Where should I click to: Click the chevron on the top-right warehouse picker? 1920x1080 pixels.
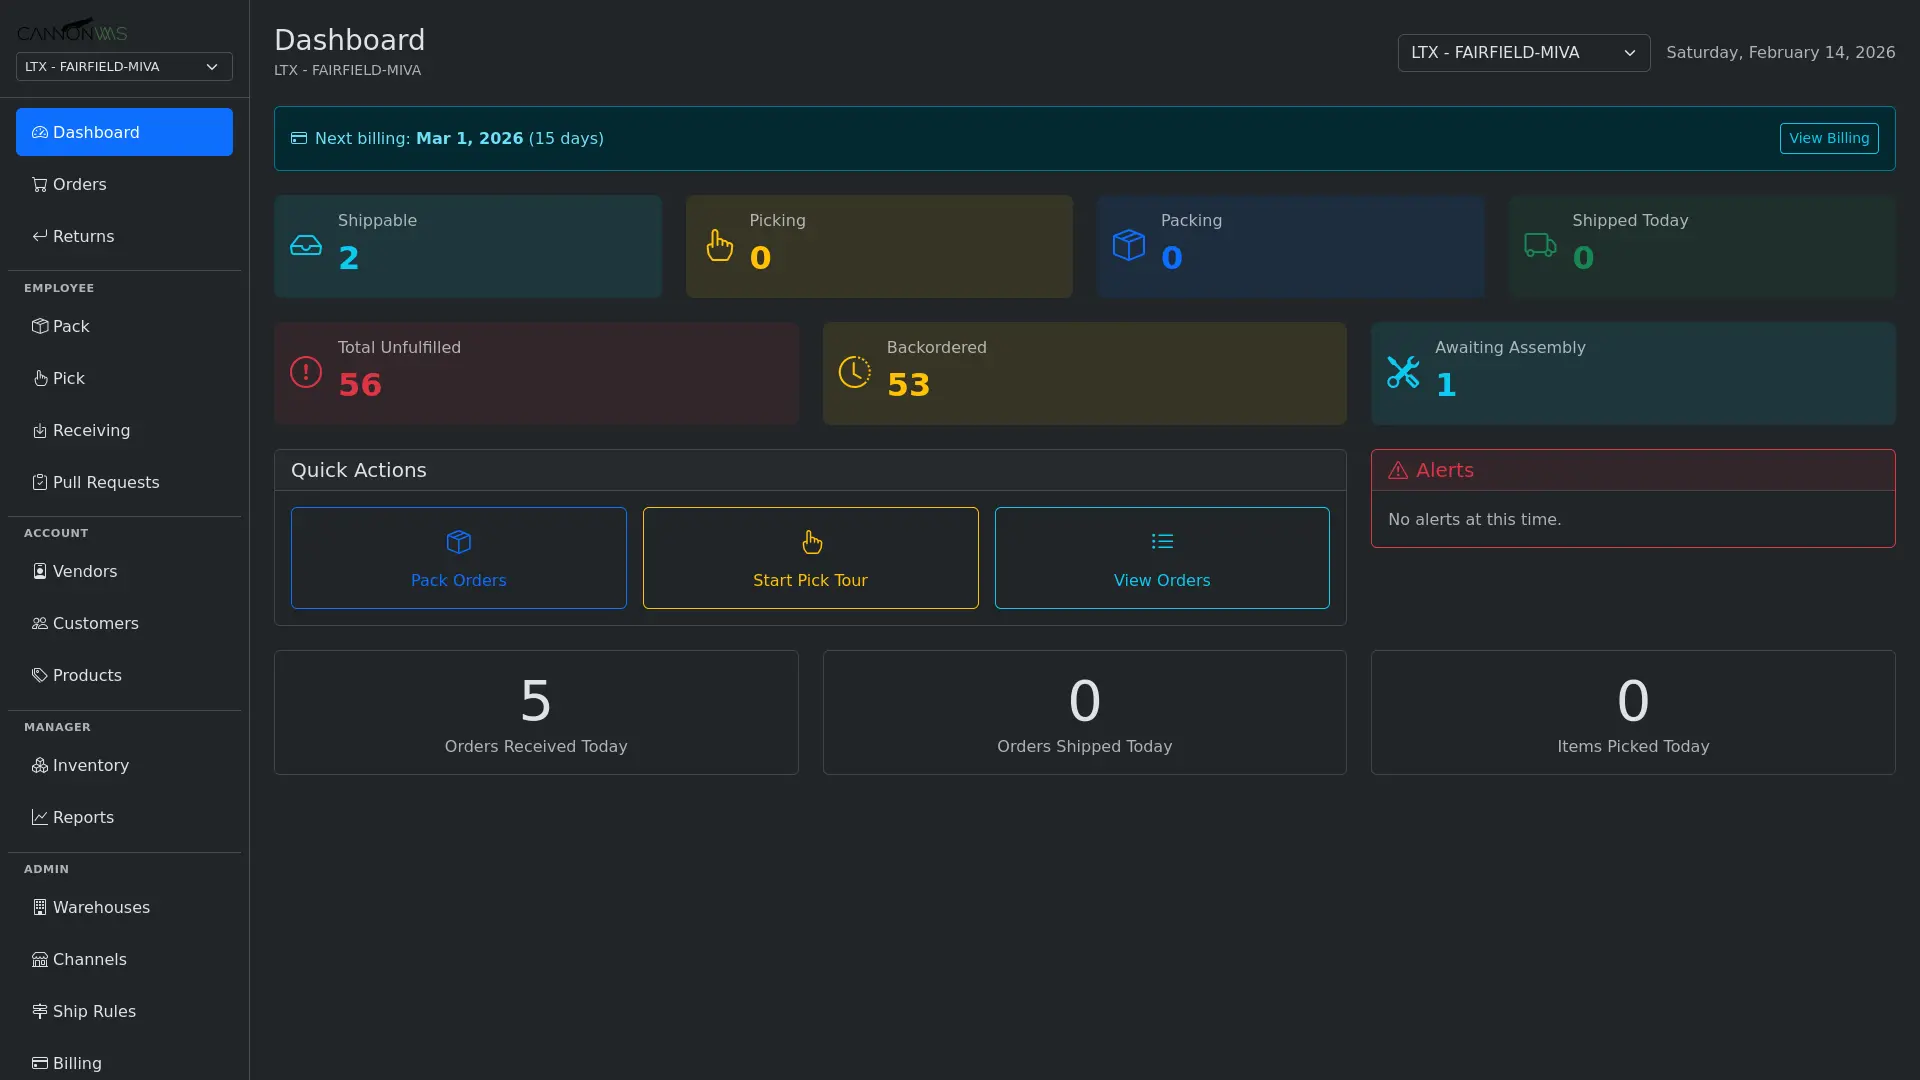[x=1630, y=53]
